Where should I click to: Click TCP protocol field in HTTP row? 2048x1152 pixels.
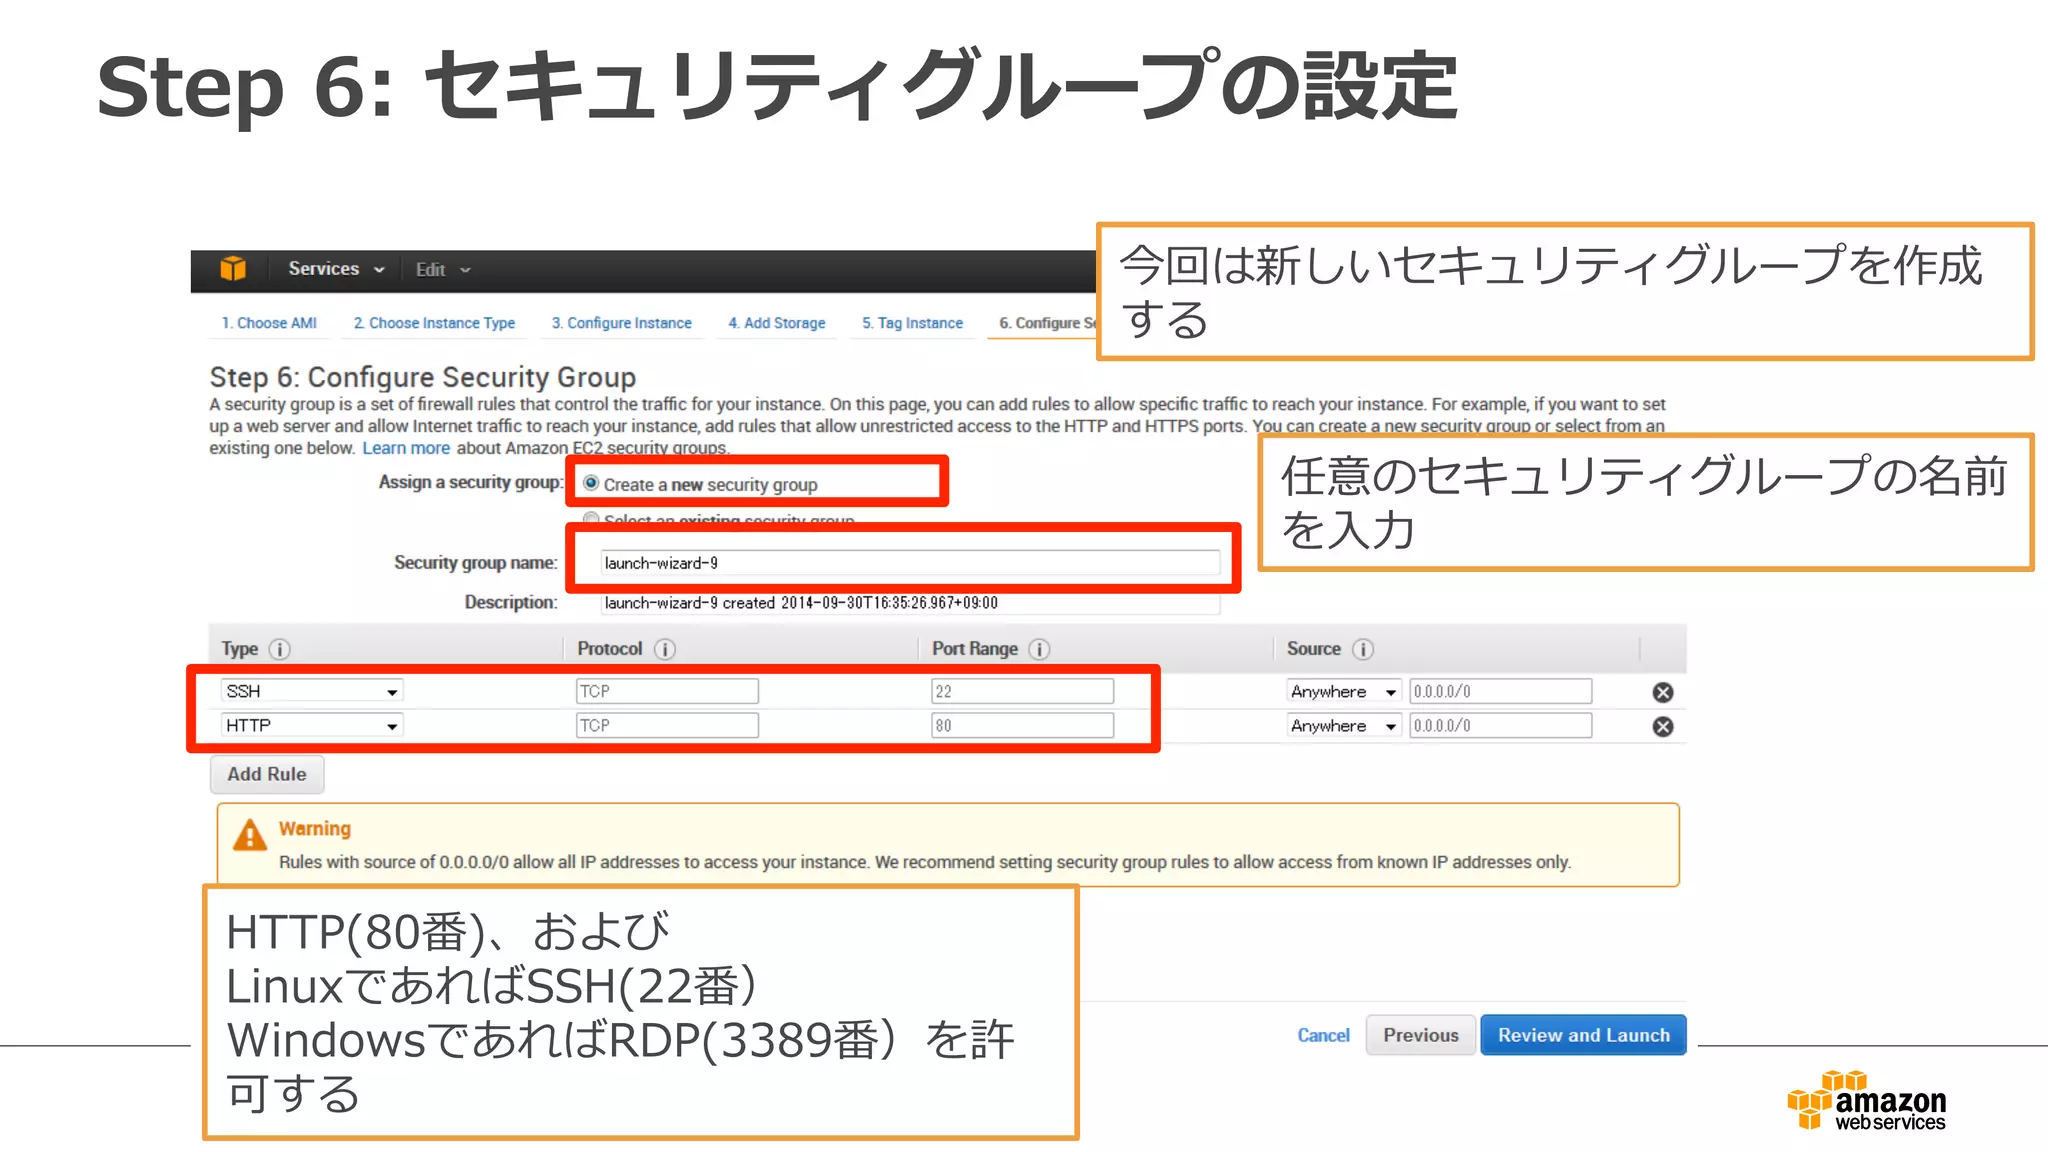667,725
